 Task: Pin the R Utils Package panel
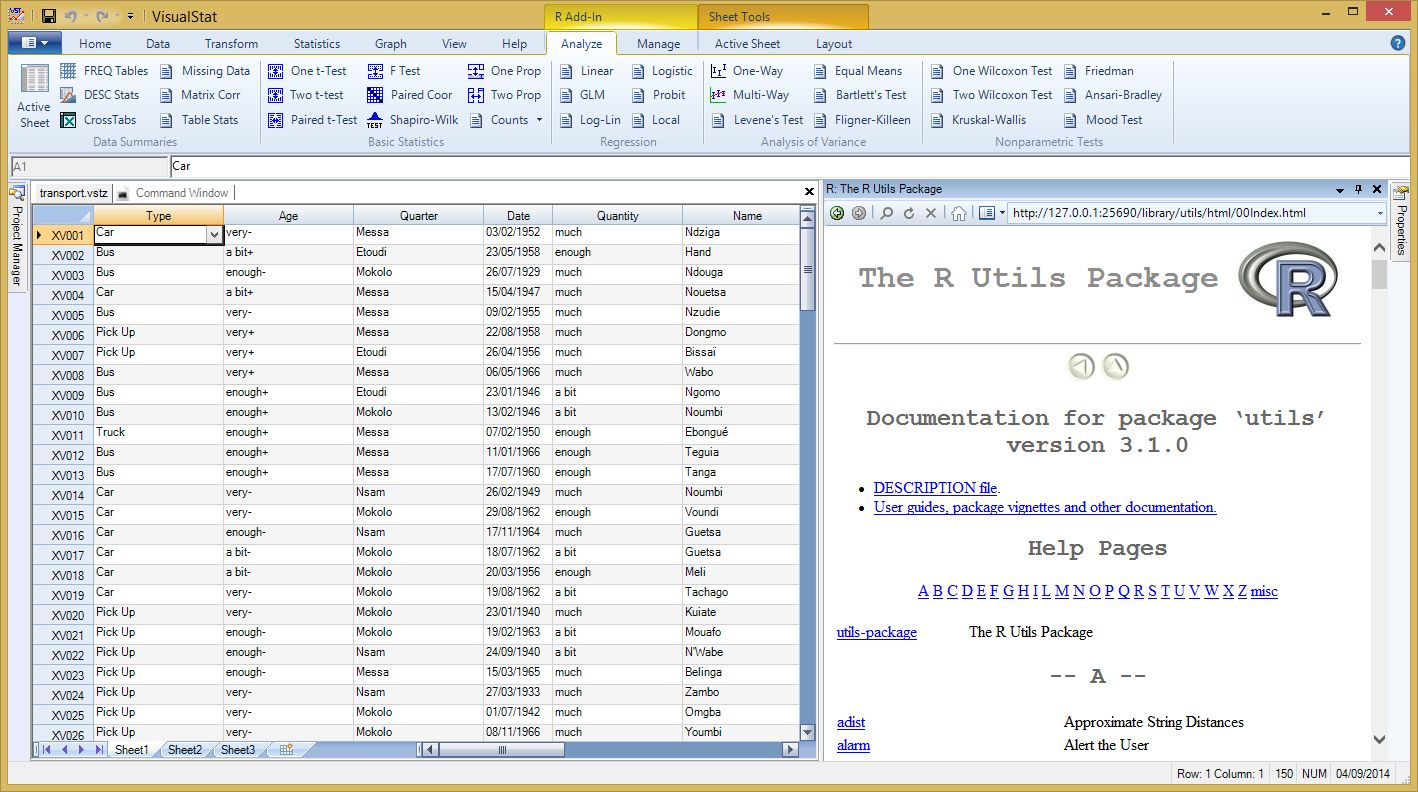(x=1358, y=189)
